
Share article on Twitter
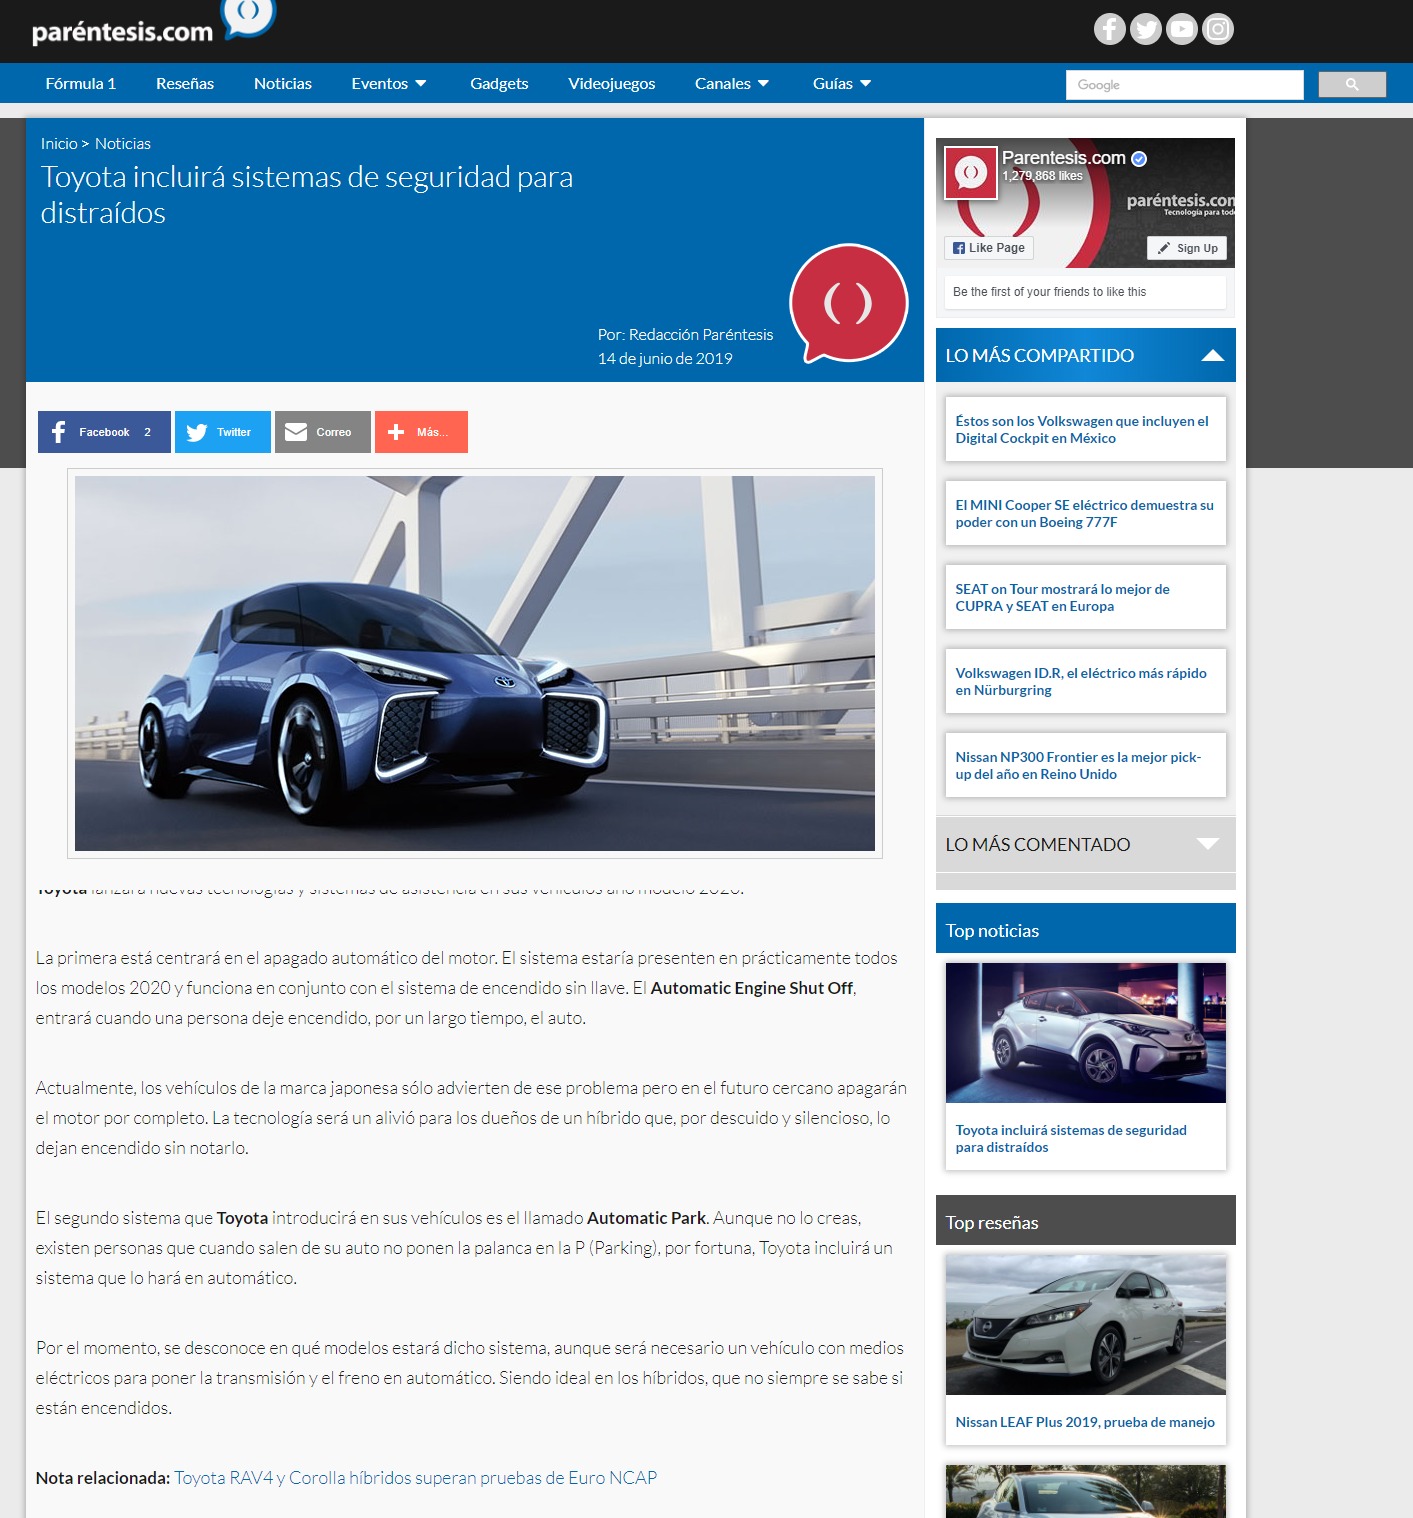click(223, 432)
